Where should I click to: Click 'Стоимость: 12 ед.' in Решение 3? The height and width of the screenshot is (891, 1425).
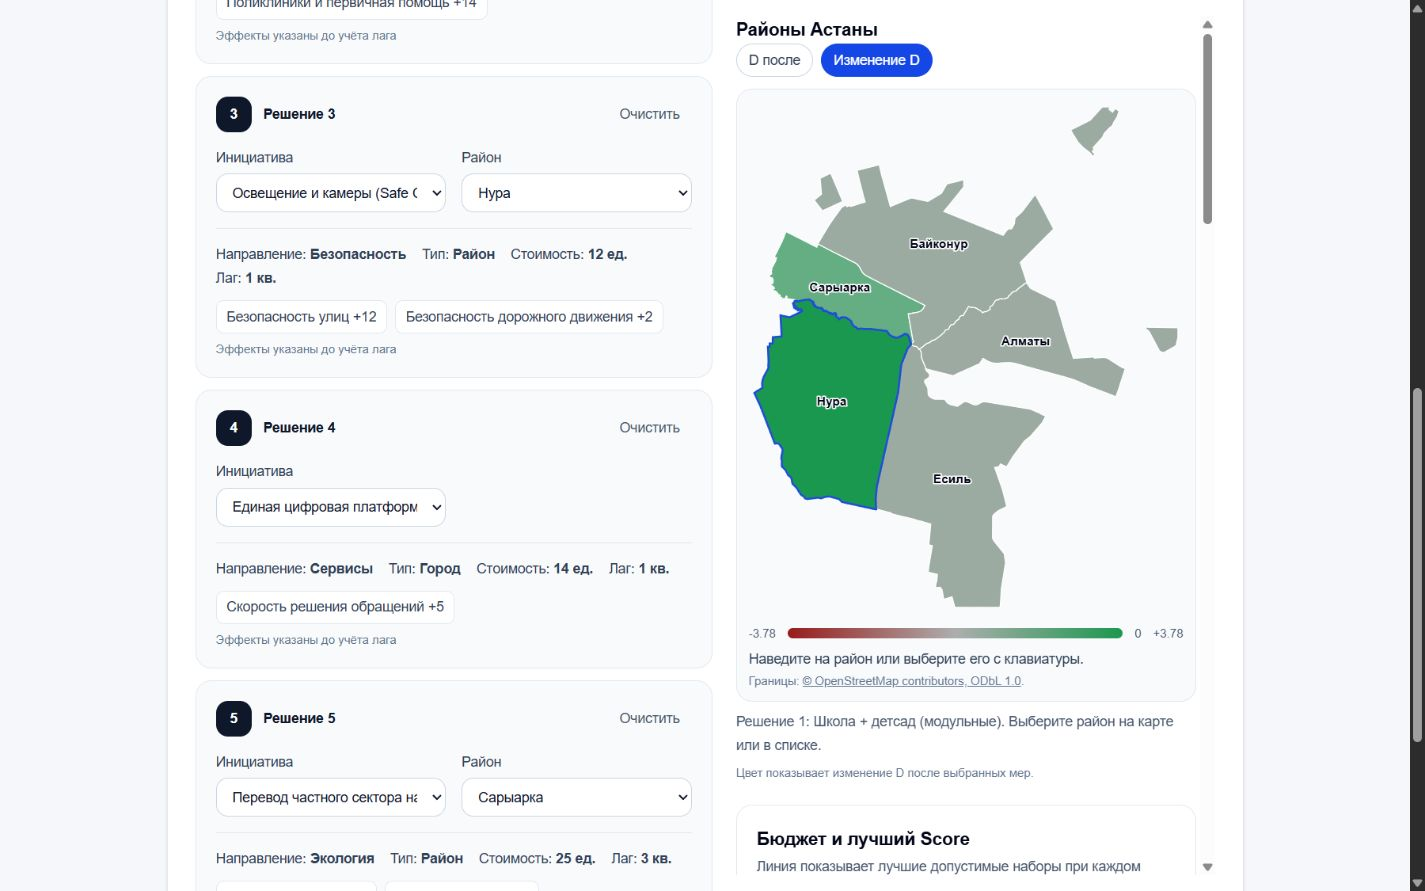pos(569,254)
